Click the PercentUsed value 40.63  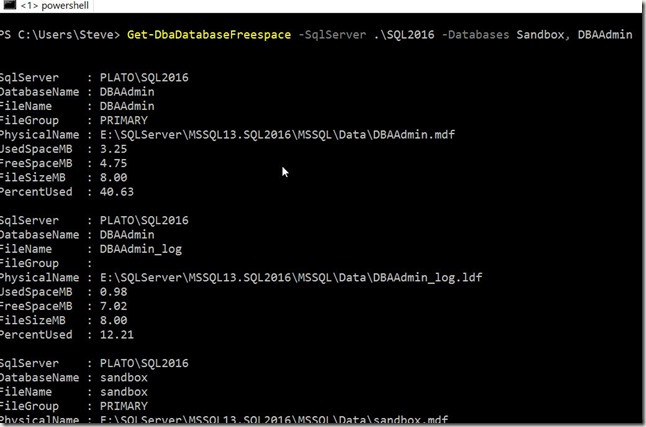coord(113,191)
